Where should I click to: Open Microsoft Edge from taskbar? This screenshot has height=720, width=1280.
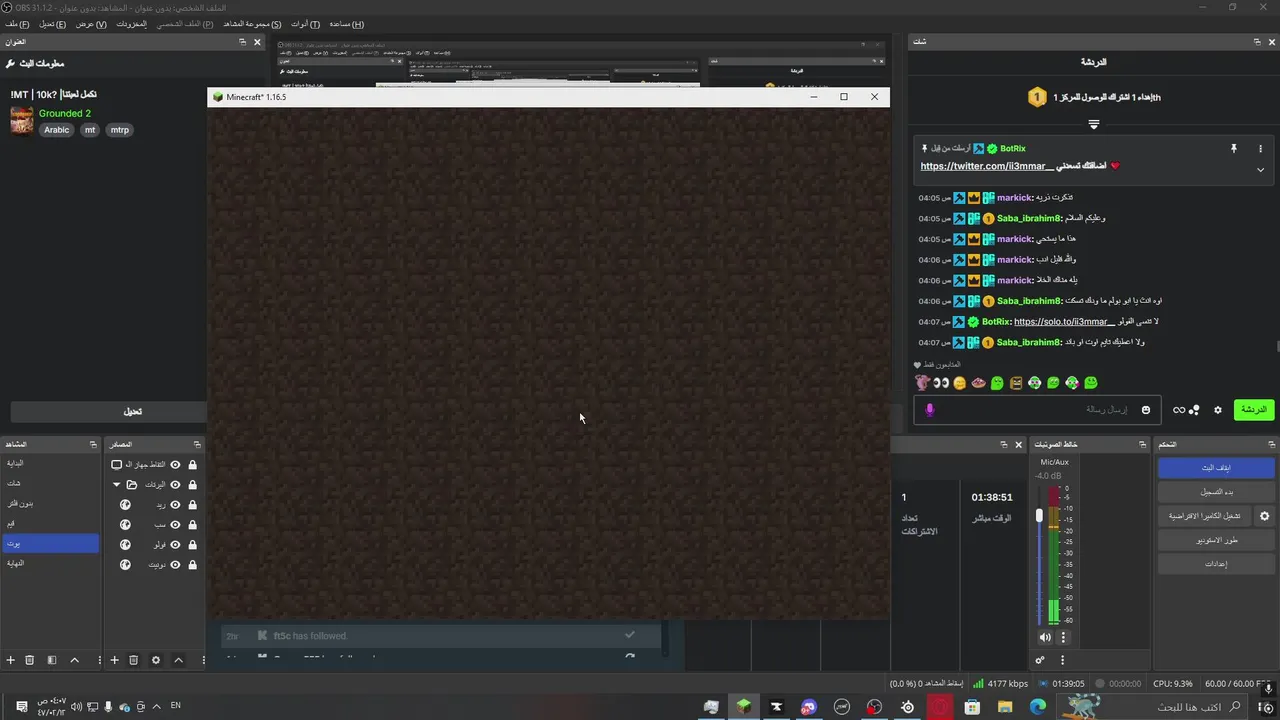pyautogui.click(x=1037, y=706)
